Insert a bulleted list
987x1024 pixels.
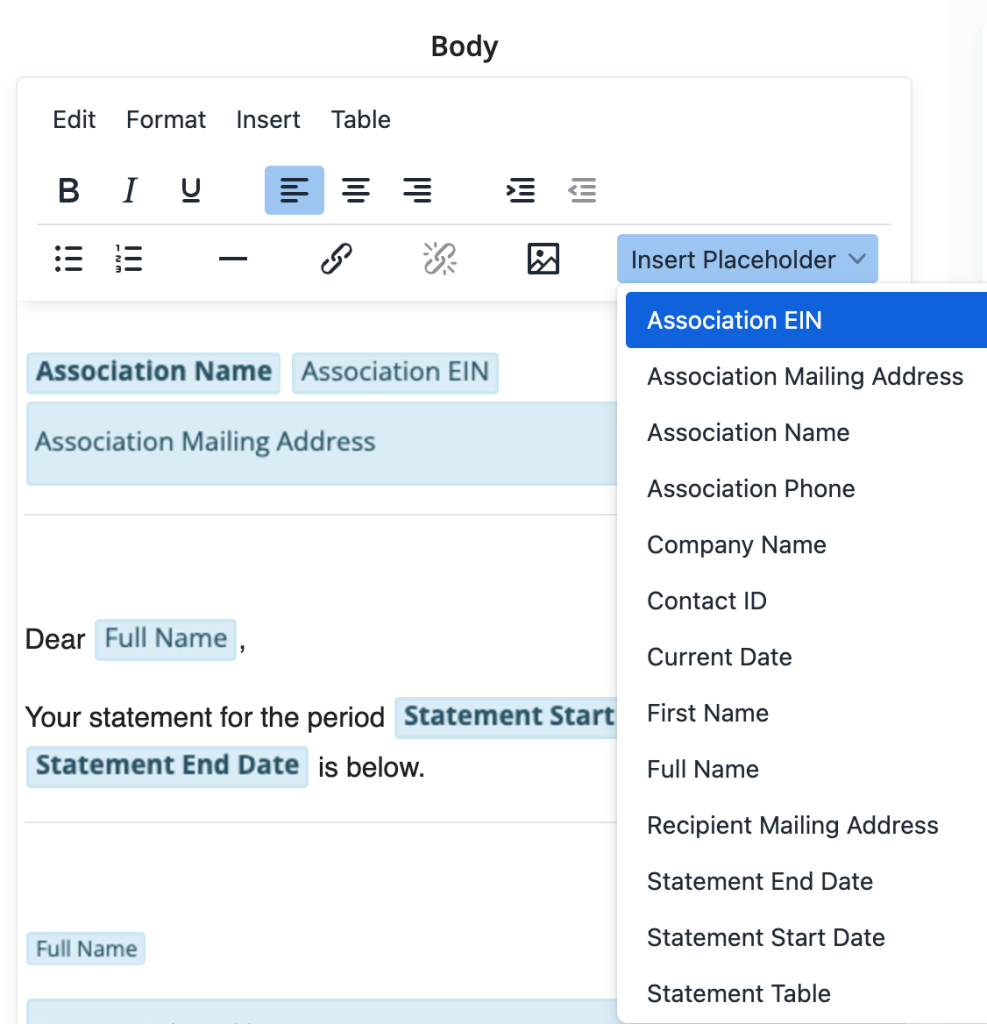(68, 259)
